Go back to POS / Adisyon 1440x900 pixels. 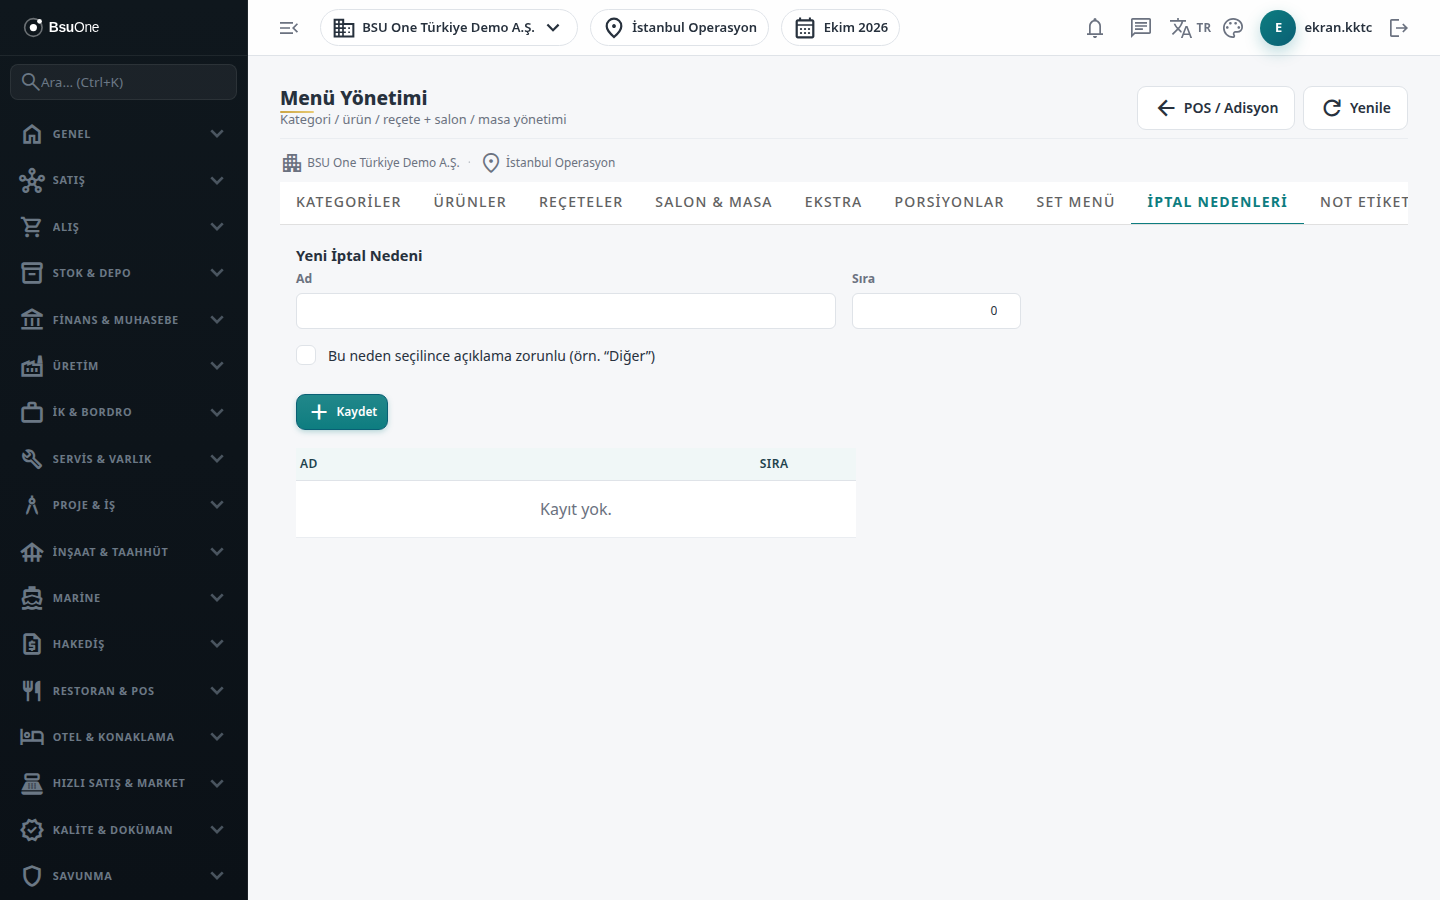(1216, 108)
